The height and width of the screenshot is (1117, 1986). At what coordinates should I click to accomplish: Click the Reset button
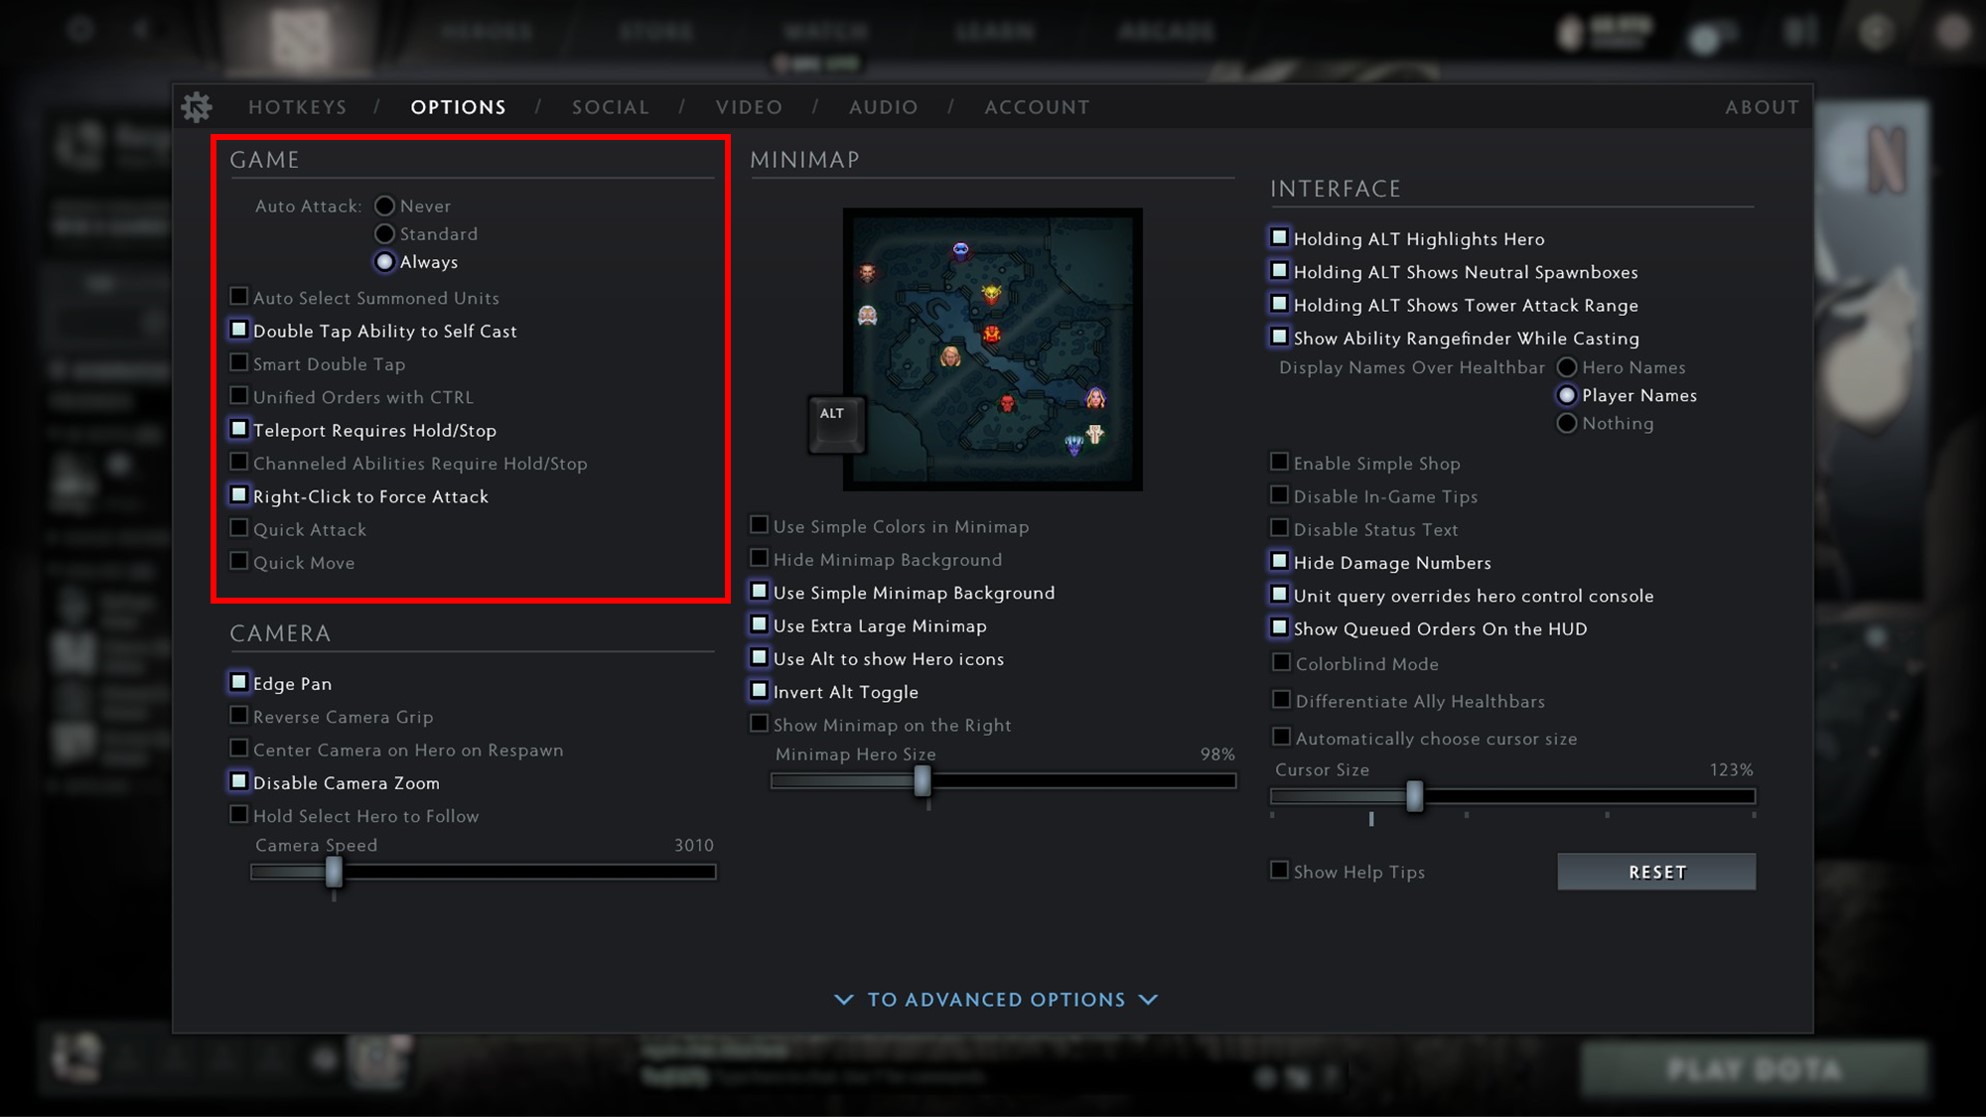point(1656,872)
